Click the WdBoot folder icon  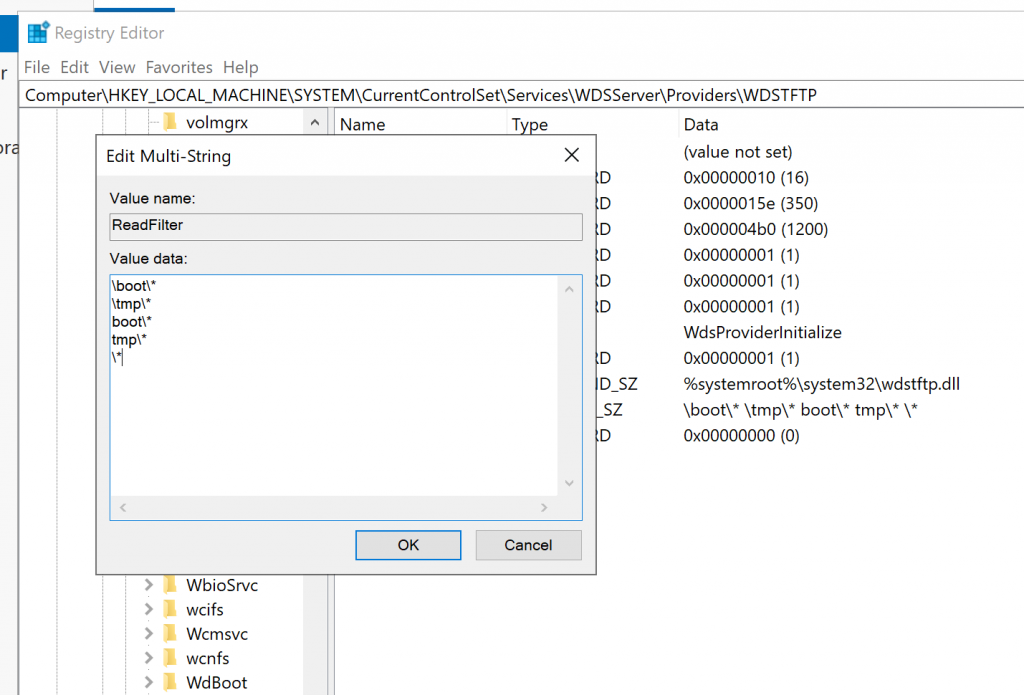(x=170, y=682)
